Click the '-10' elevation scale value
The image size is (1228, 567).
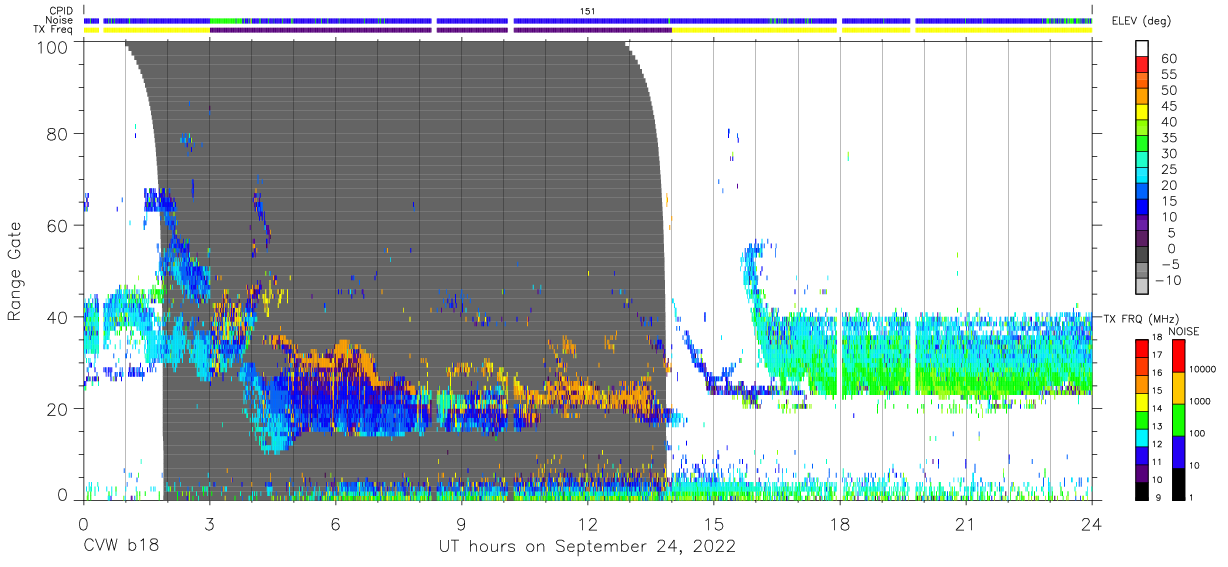click(1166, 281)
